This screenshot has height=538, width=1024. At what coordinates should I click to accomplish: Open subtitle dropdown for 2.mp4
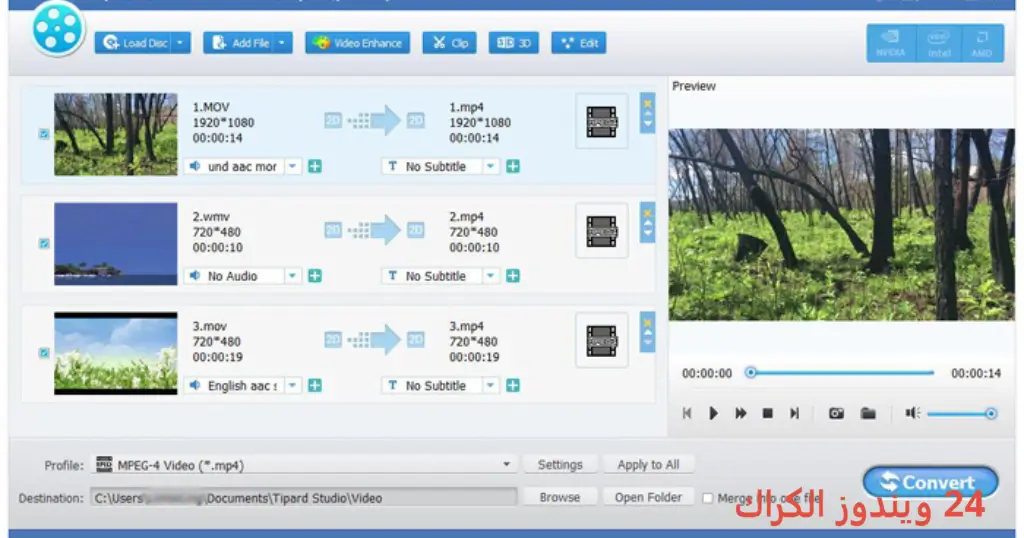pyautogui.click(x=490, y=276)
